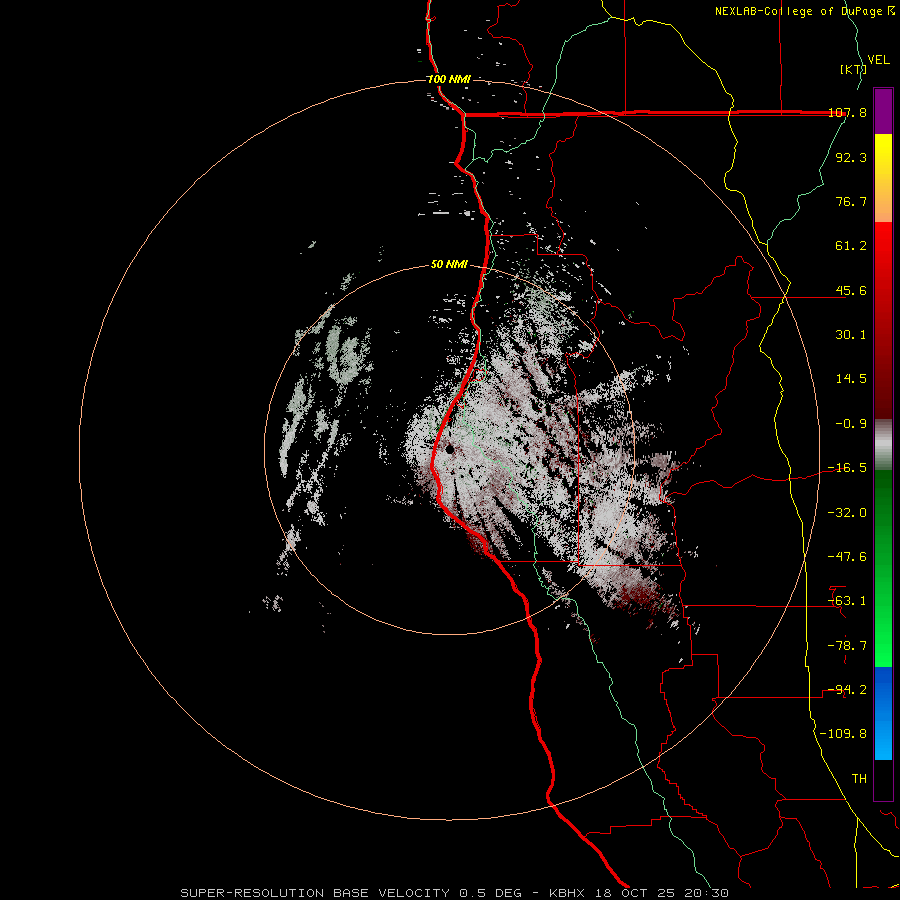Click the 76.7 velocity scale value
Screen dimensions: 900x900
pyautogui.click(x=851, y=201)
